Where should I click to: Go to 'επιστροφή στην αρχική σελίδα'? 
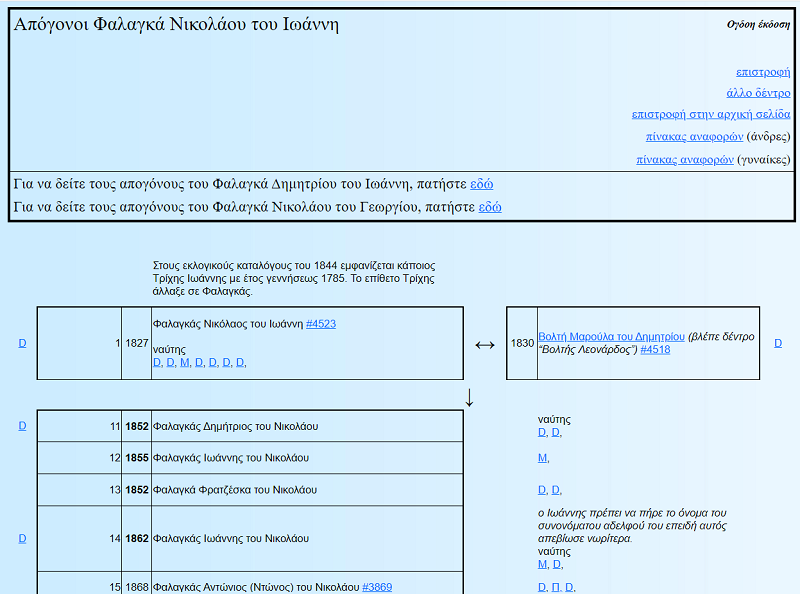710,114
